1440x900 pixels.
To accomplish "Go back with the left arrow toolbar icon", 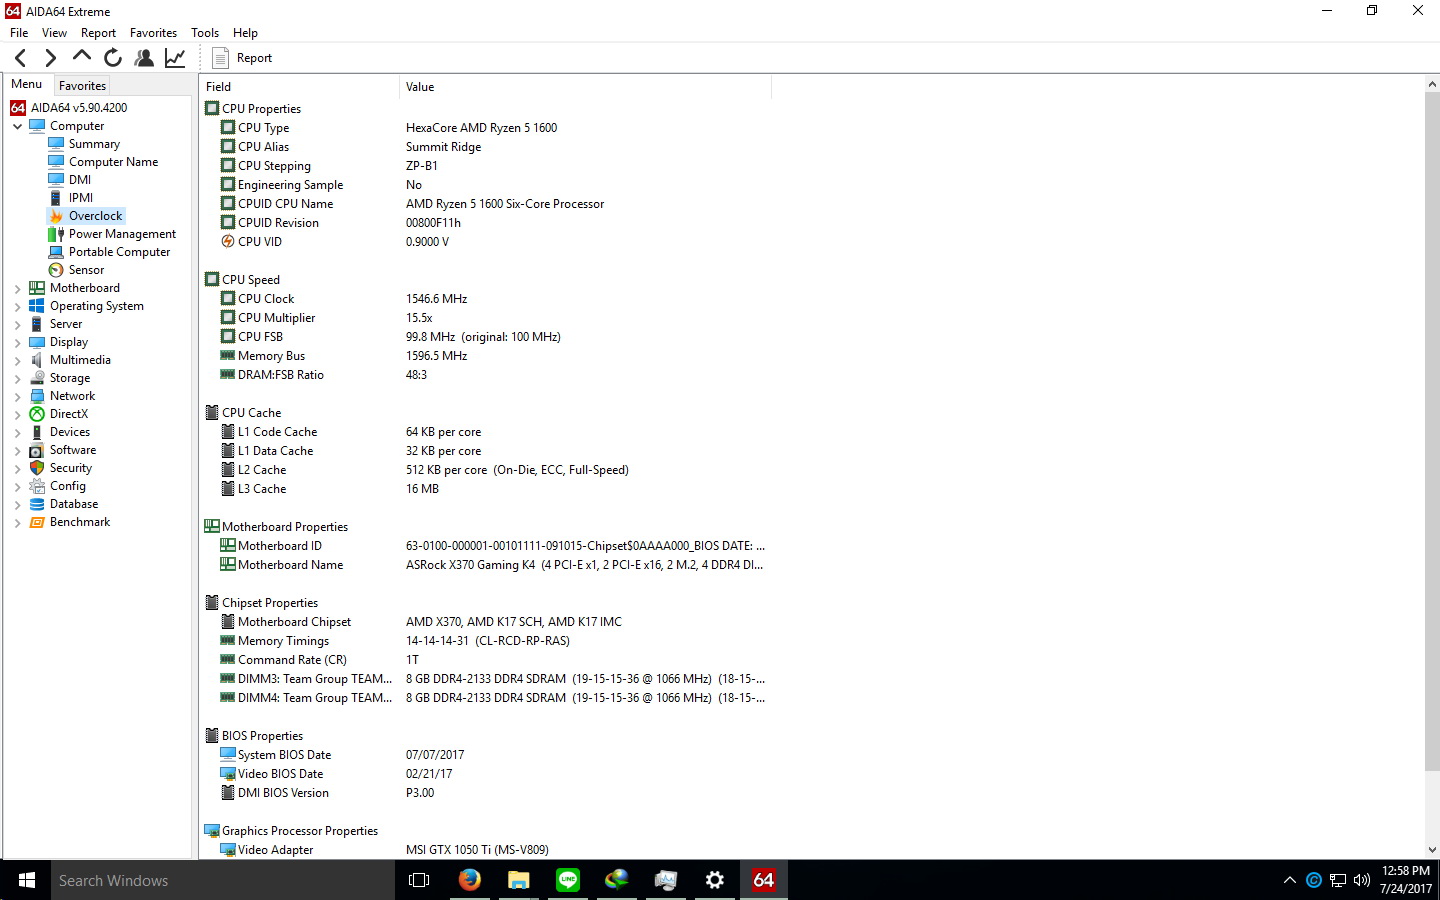I will click(x=20, y=58).
